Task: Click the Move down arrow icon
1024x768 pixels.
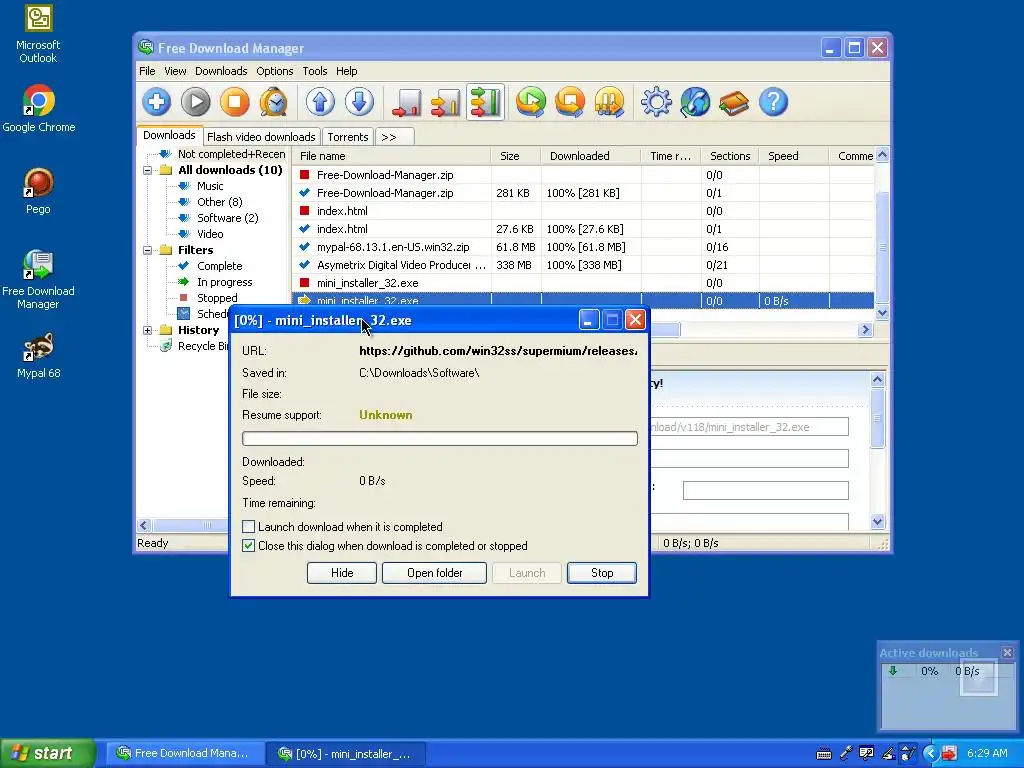Action: pos(359,103)
